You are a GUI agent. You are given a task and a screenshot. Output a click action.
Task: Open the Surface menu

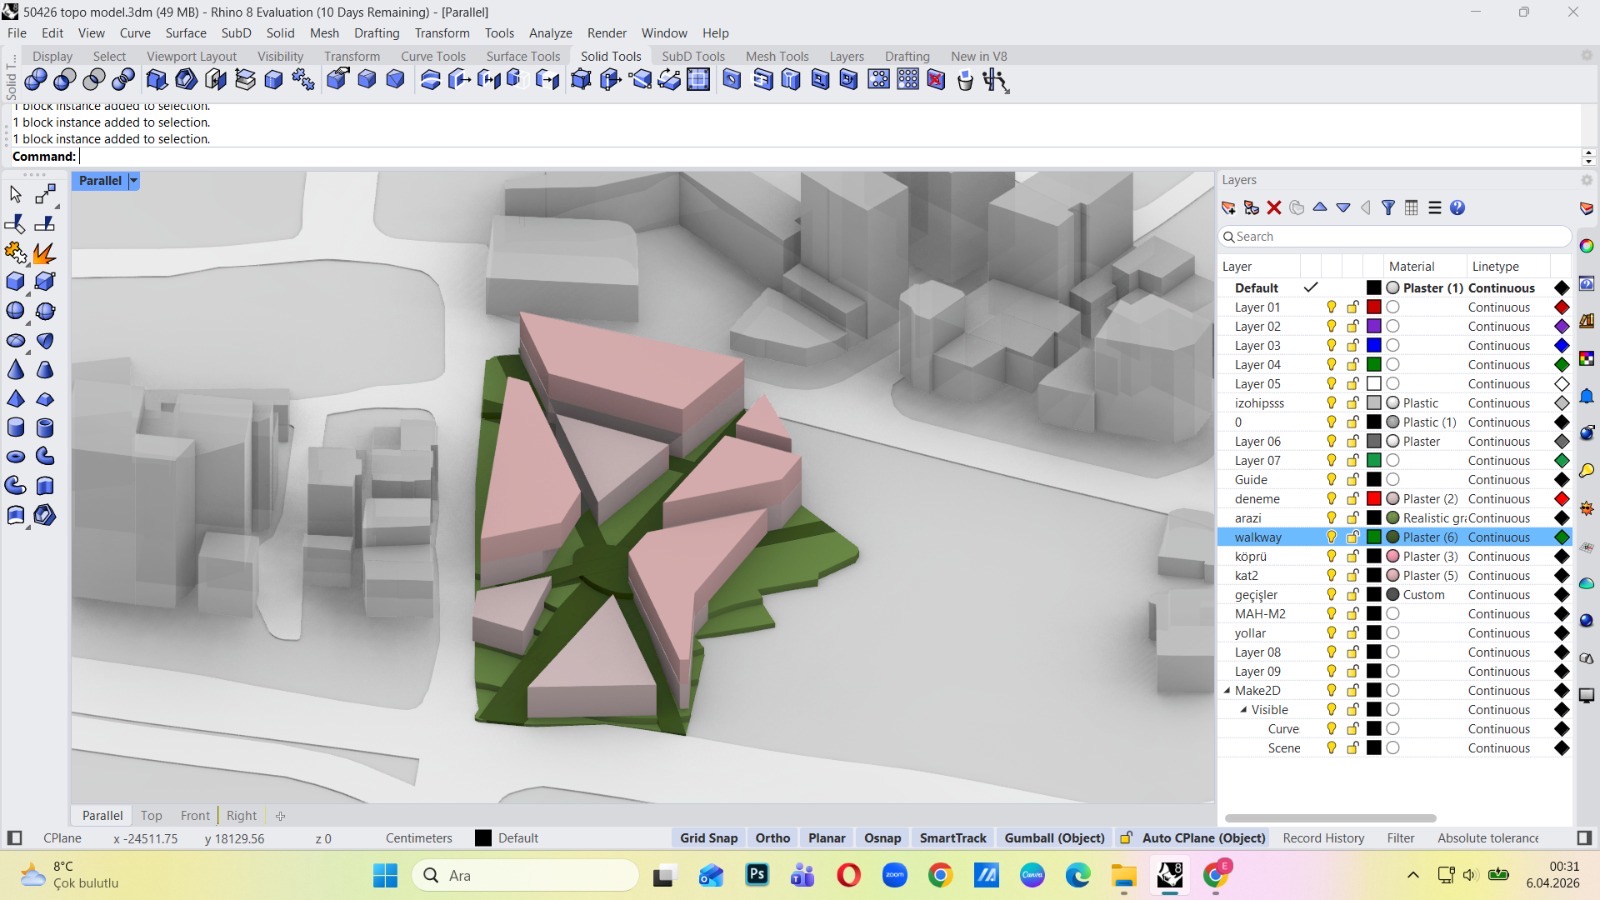coord(185,33)
